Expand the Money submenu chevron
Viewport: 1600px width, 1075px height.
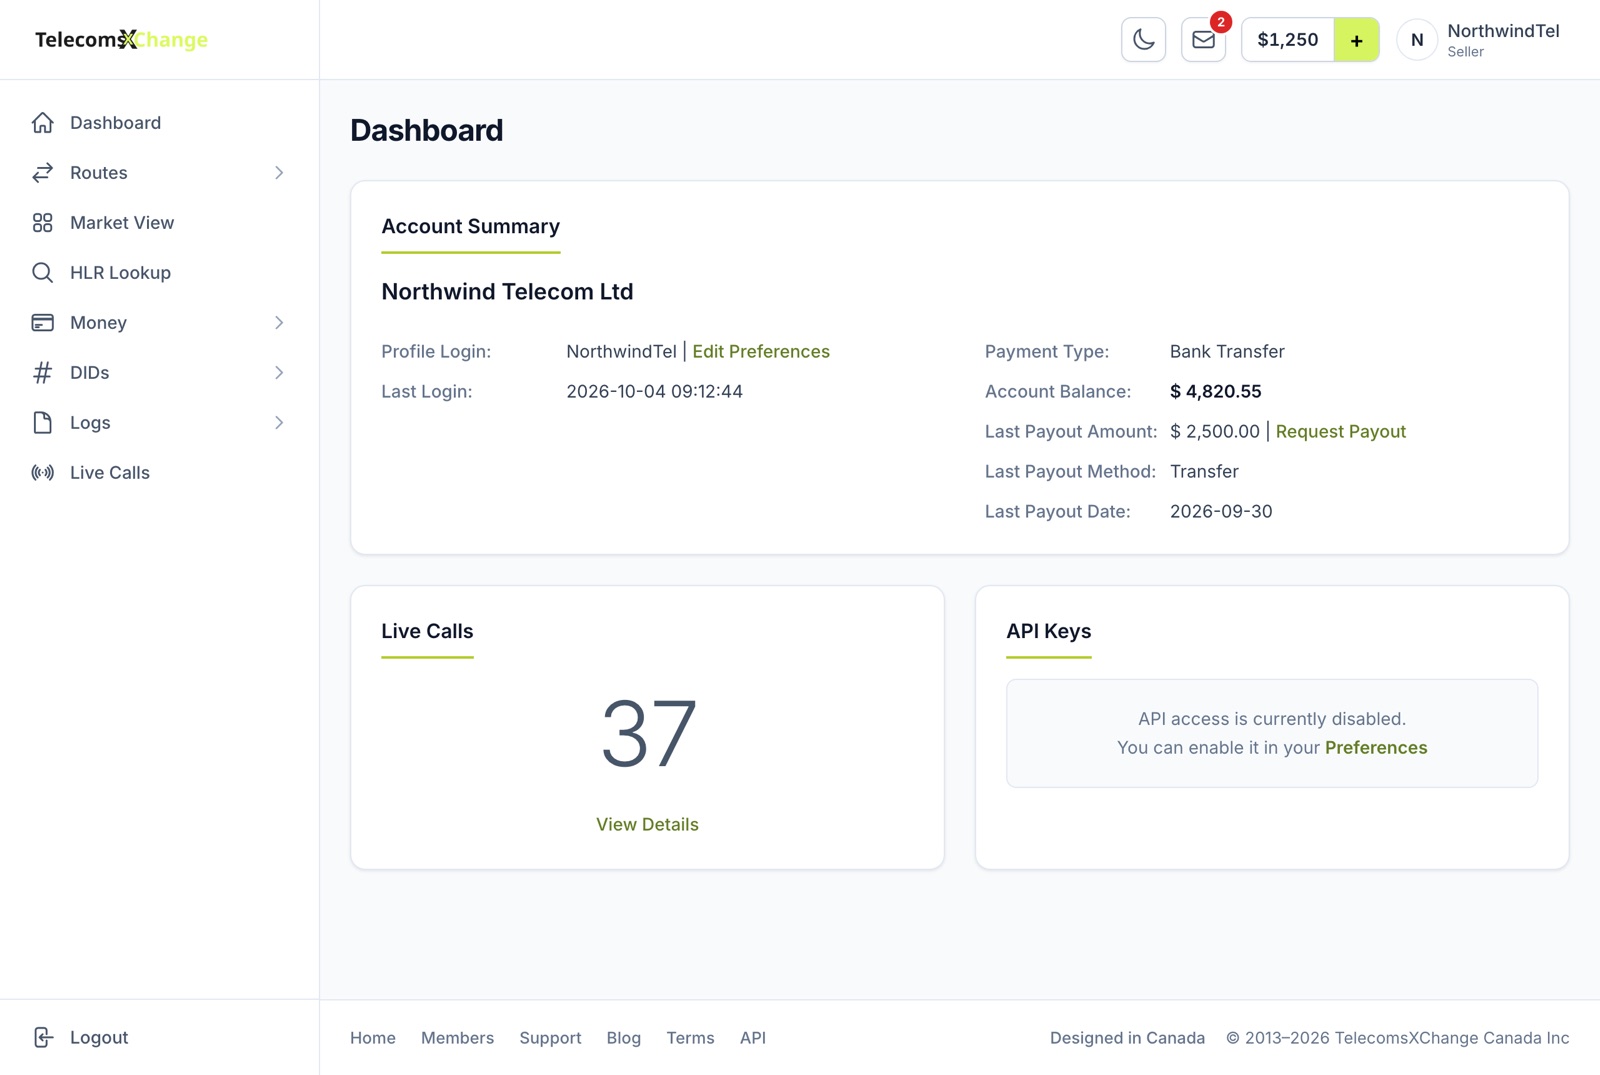[x=279, y=323]
